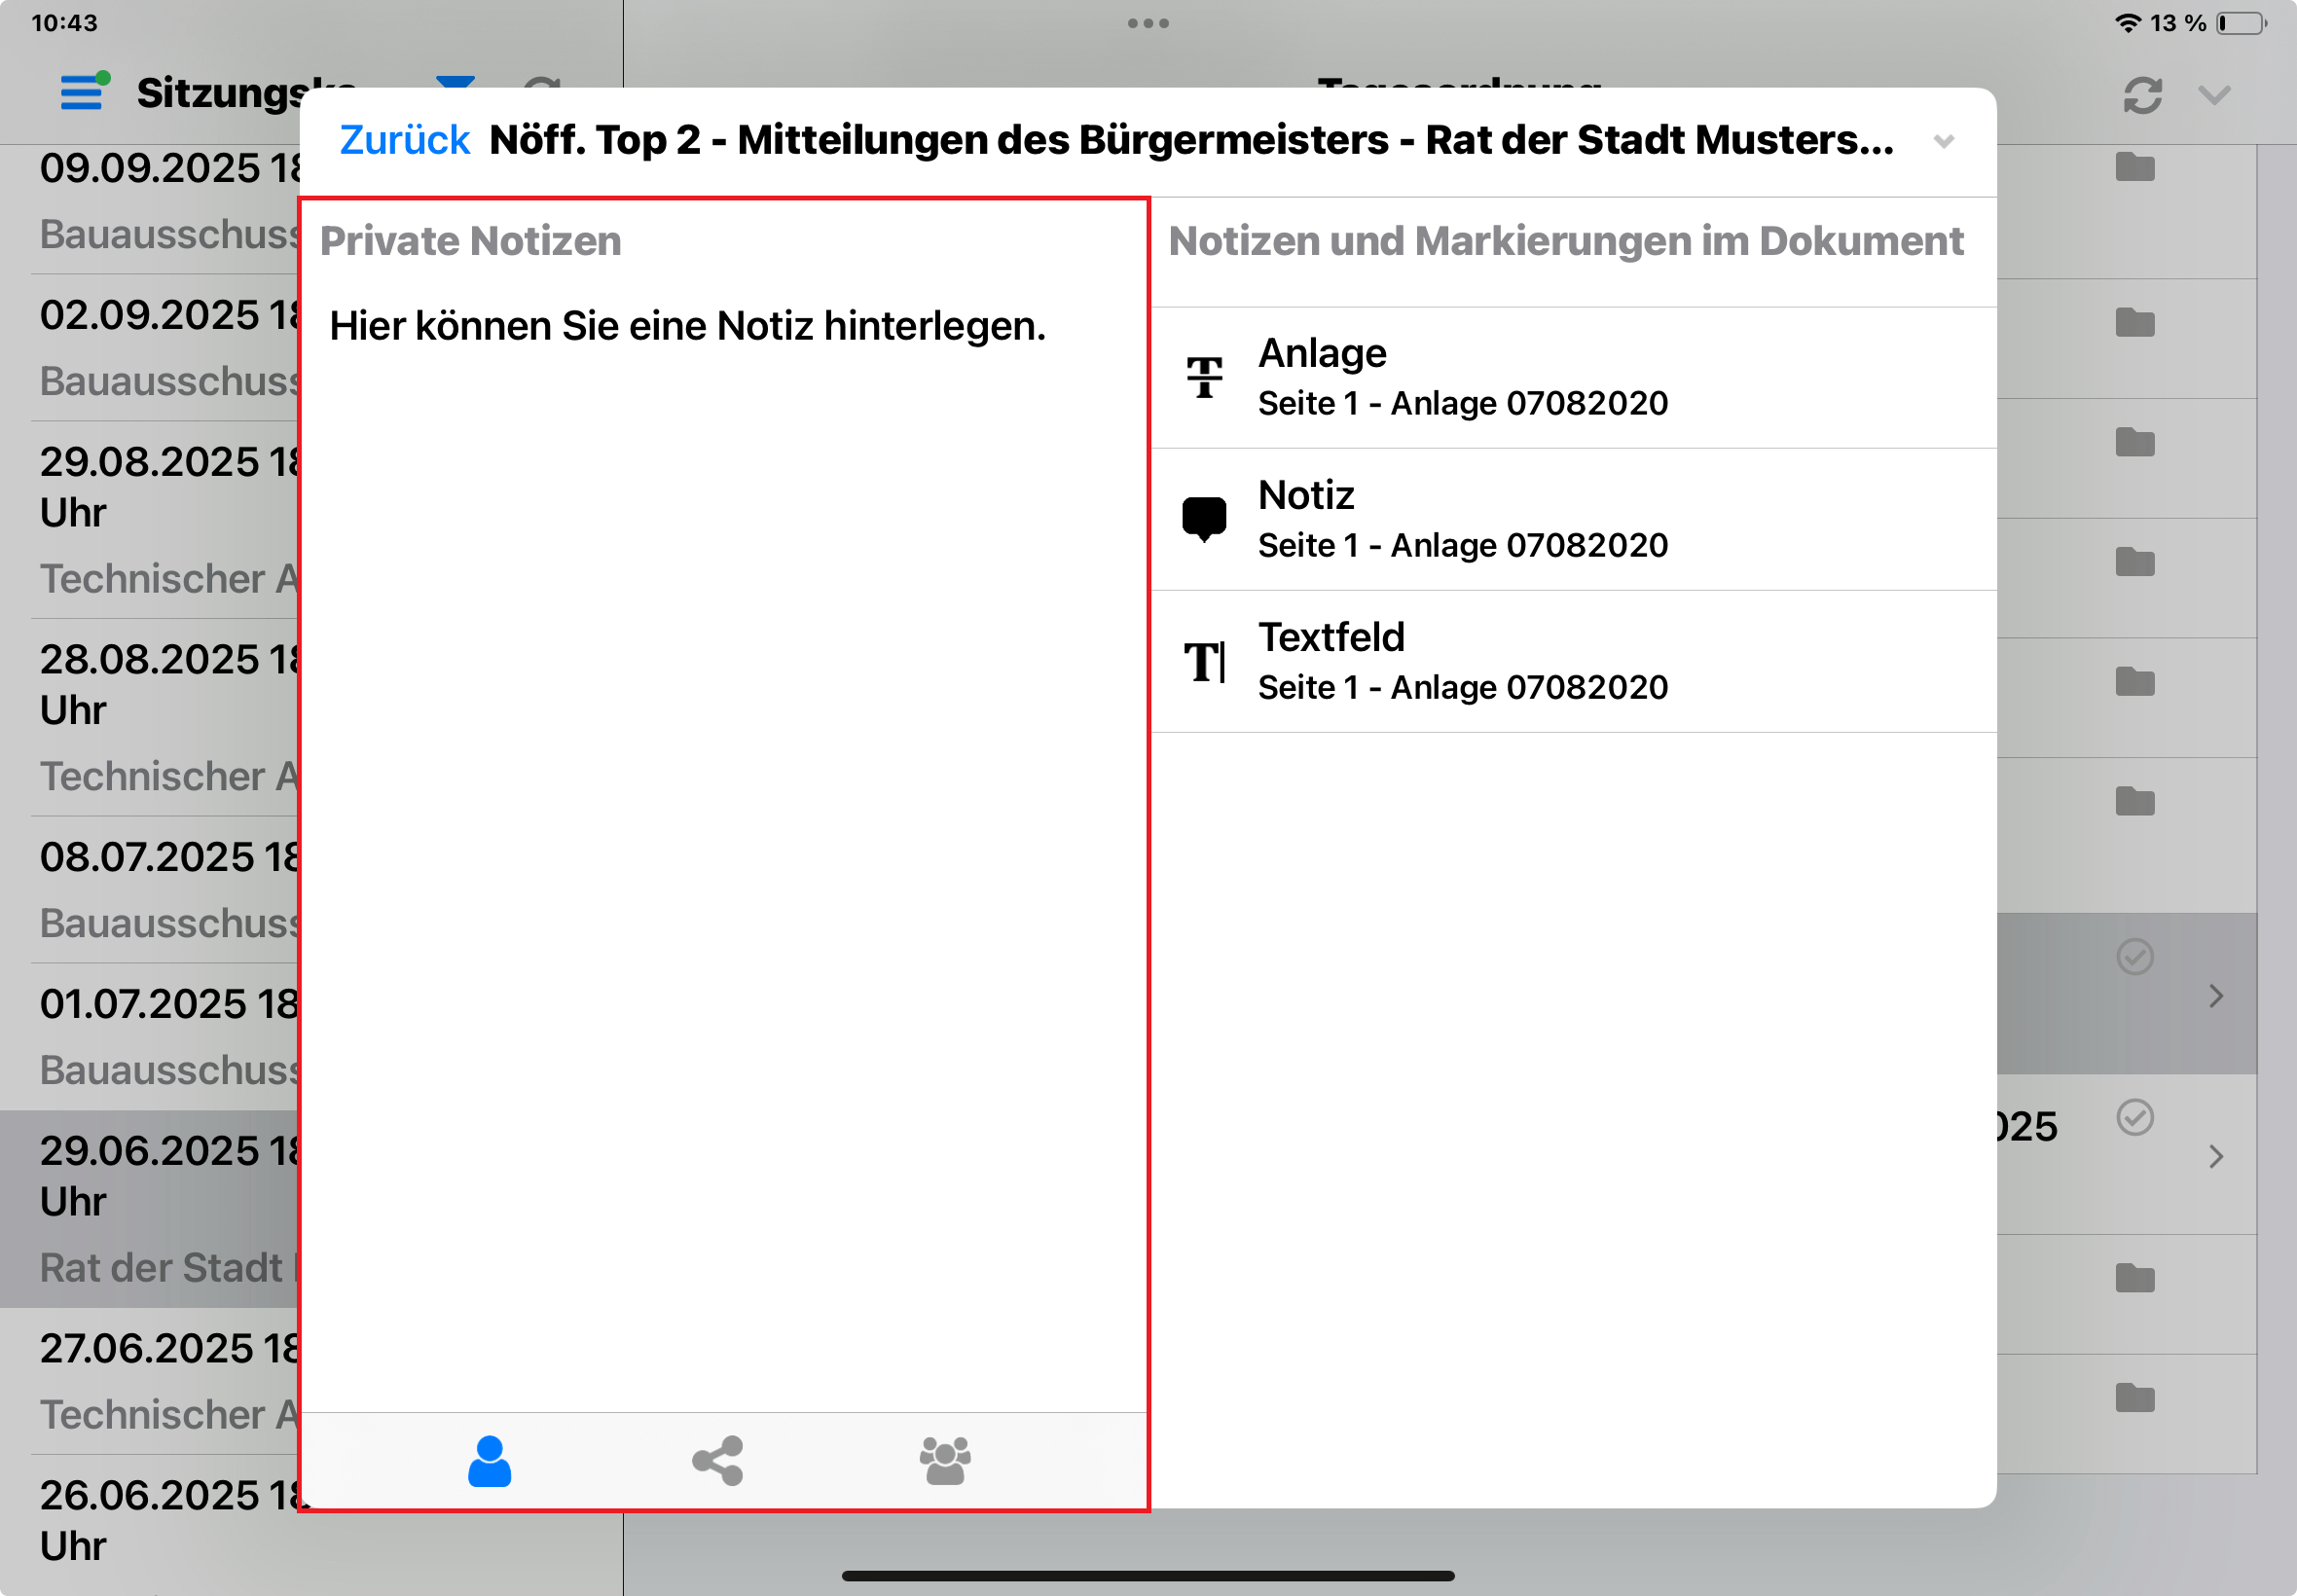Toggle the checkmark next to the 2025 entry

(x=2135, y=1118)
